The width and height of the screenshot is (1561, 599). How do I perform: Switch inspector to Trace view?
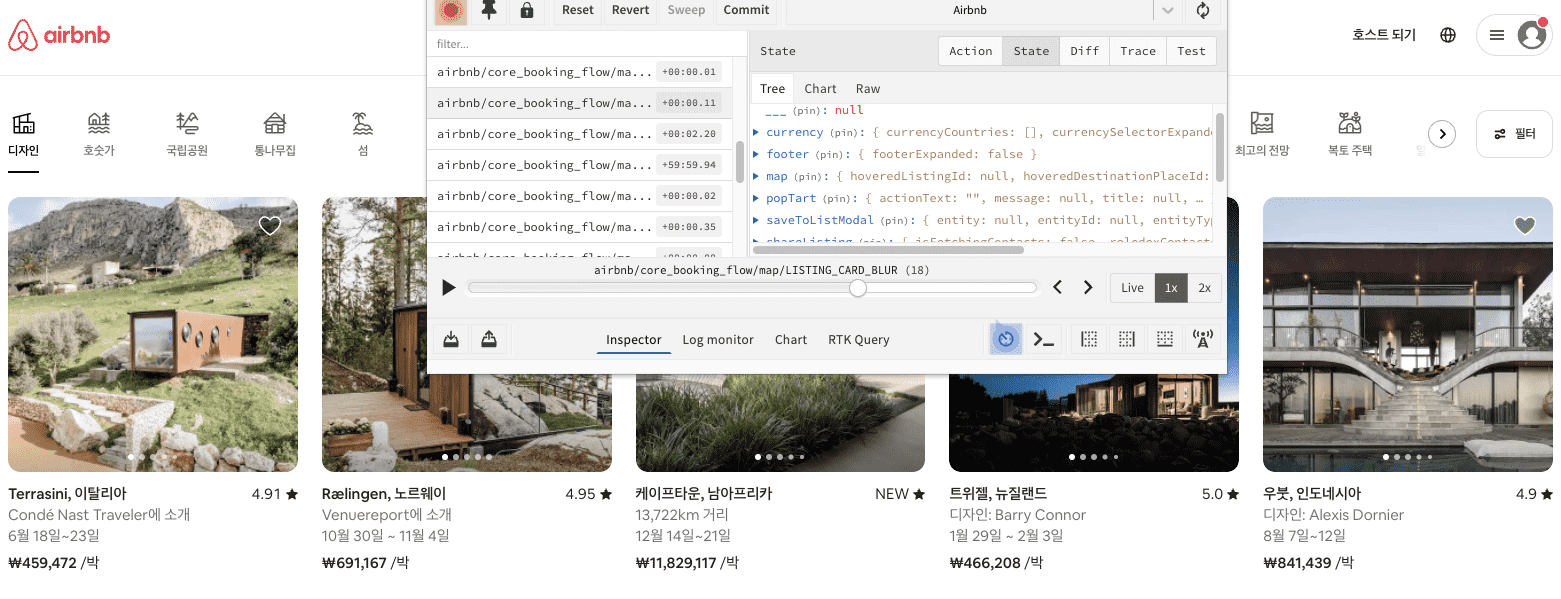pyautogui.click(x=1138, y=51)
